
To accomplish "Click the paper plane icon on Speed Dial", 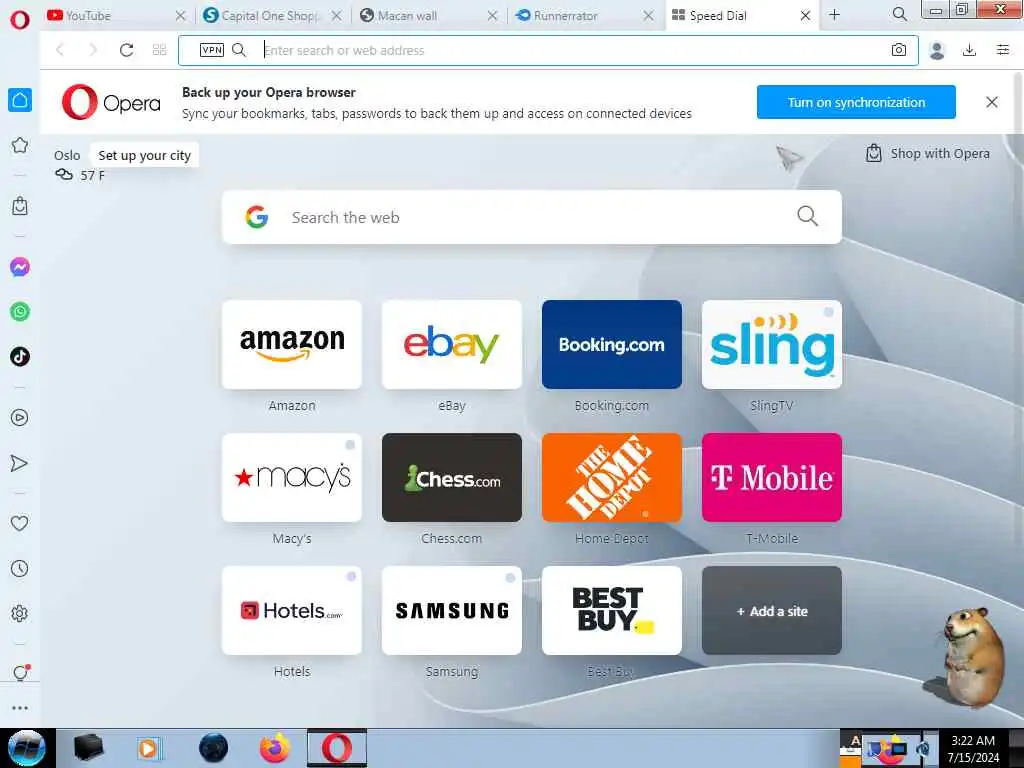I will [789, 157].
